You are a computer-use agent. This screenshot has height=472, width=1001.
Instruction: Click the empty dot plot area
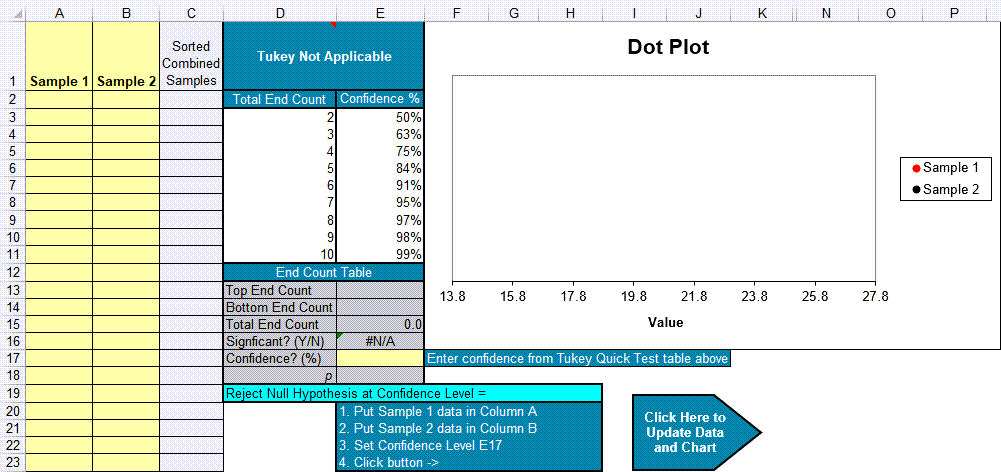point(663,178)
